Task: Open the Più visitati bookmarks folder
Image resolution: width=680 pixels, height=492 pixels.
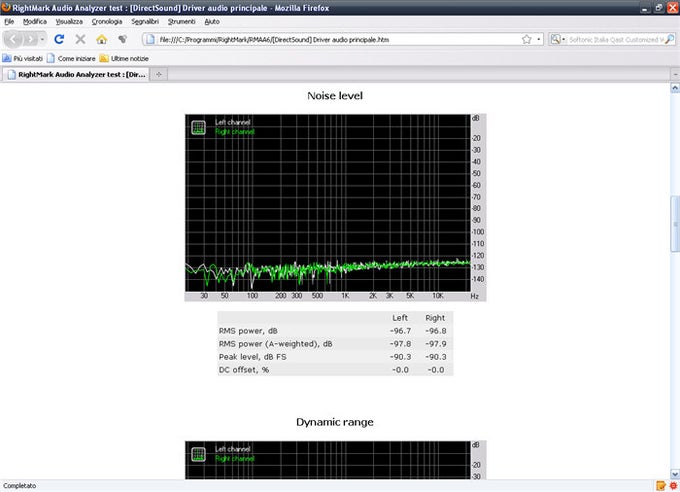Action: pyautogui.click(x=23, y=58)
